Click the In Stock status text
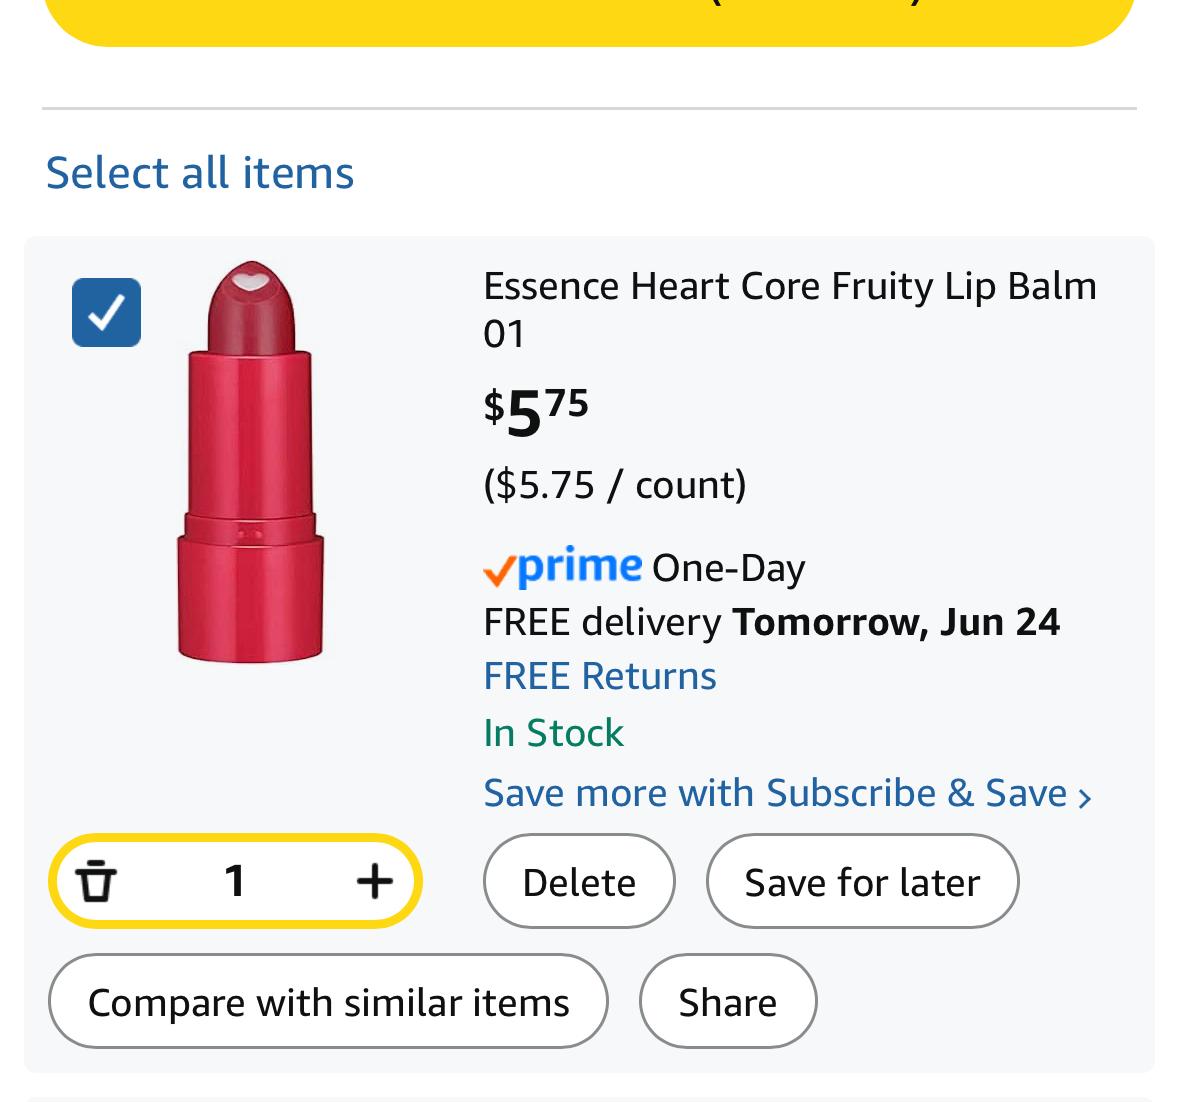Image resolution: width=1179 pixels, height=1102 pixels. 553,733
